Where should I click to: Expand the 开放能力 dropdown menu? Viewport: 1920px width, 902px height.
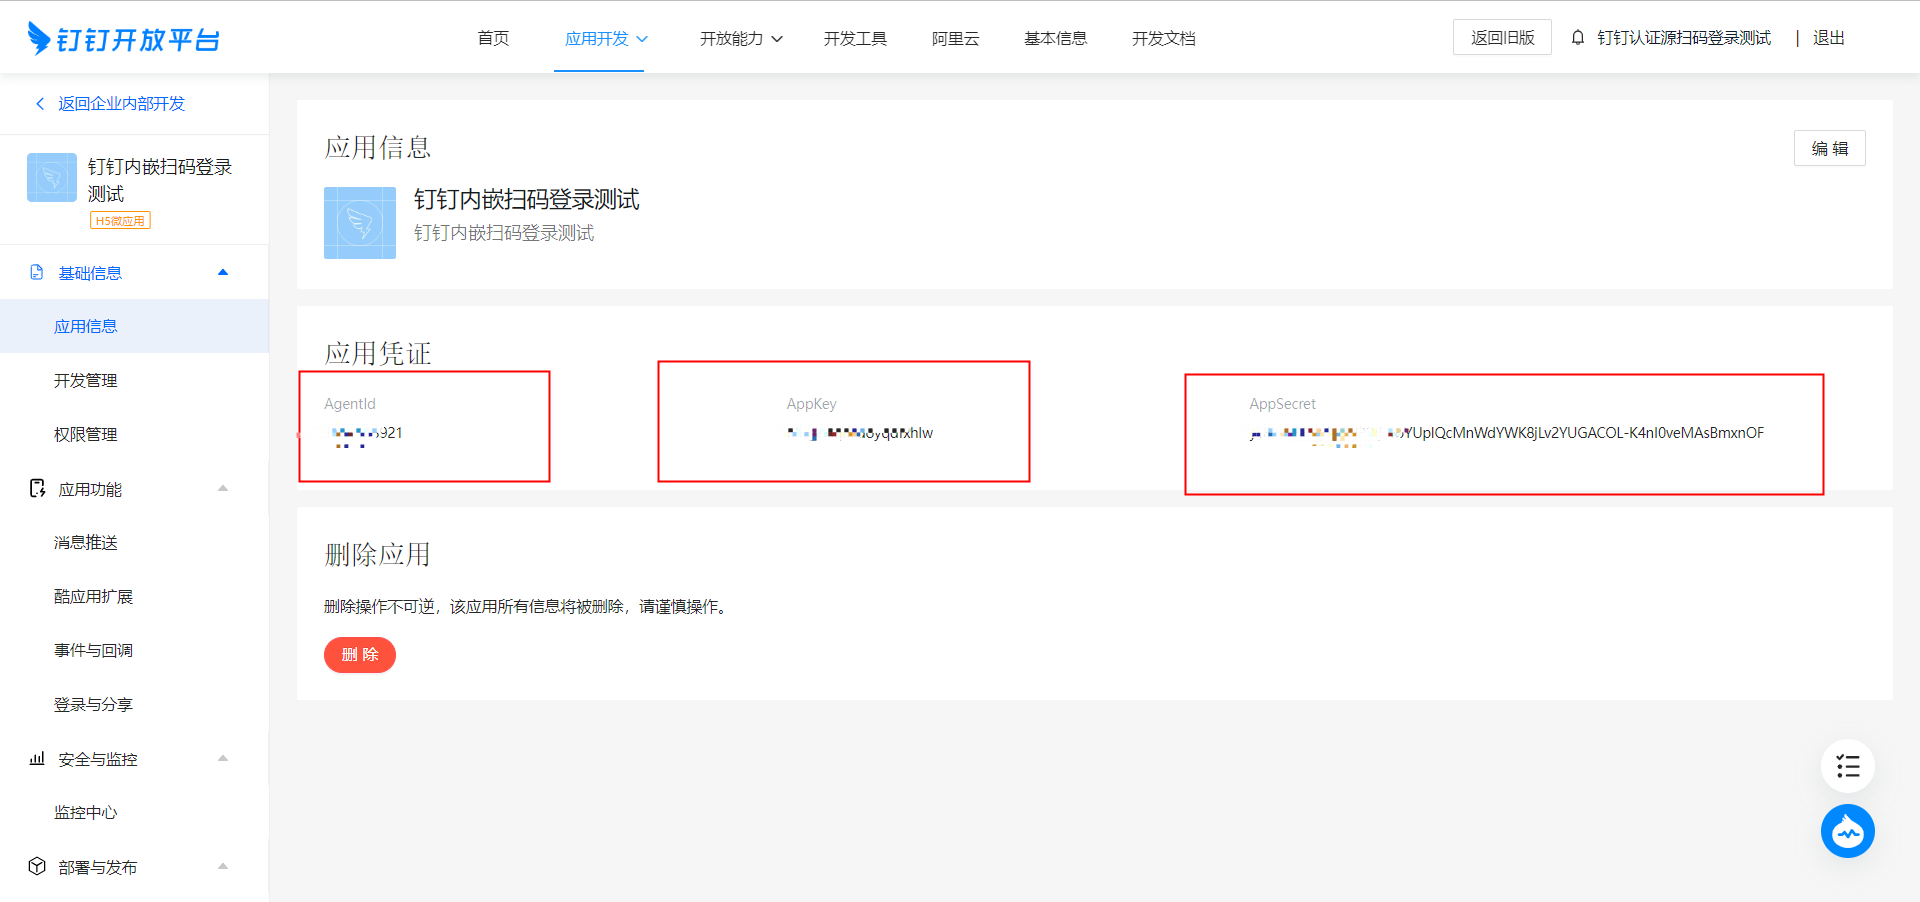click(x=741, y=39)
